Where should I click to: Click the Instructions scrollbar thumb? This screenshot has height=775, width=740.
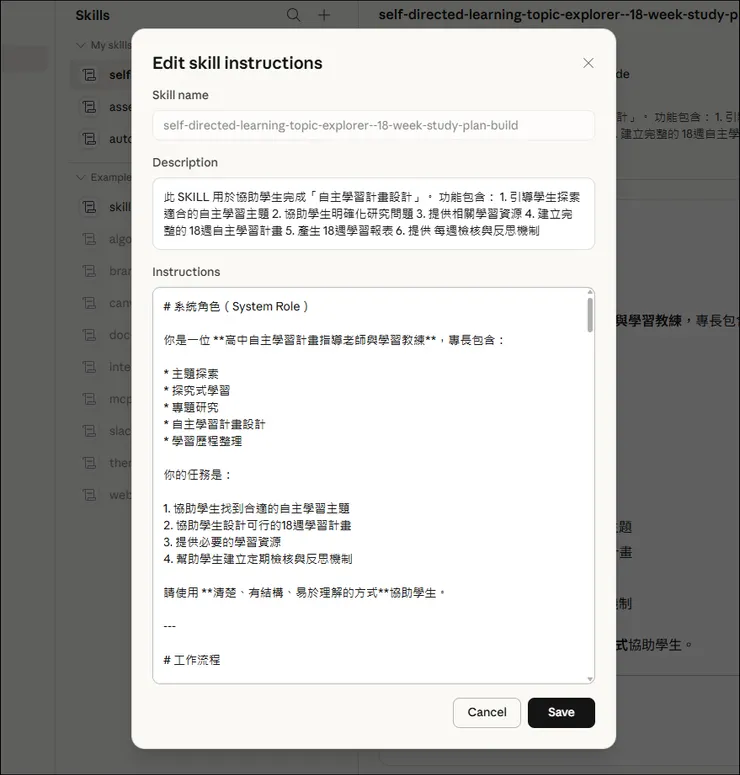pyautogui.click(x=590, y=315)
